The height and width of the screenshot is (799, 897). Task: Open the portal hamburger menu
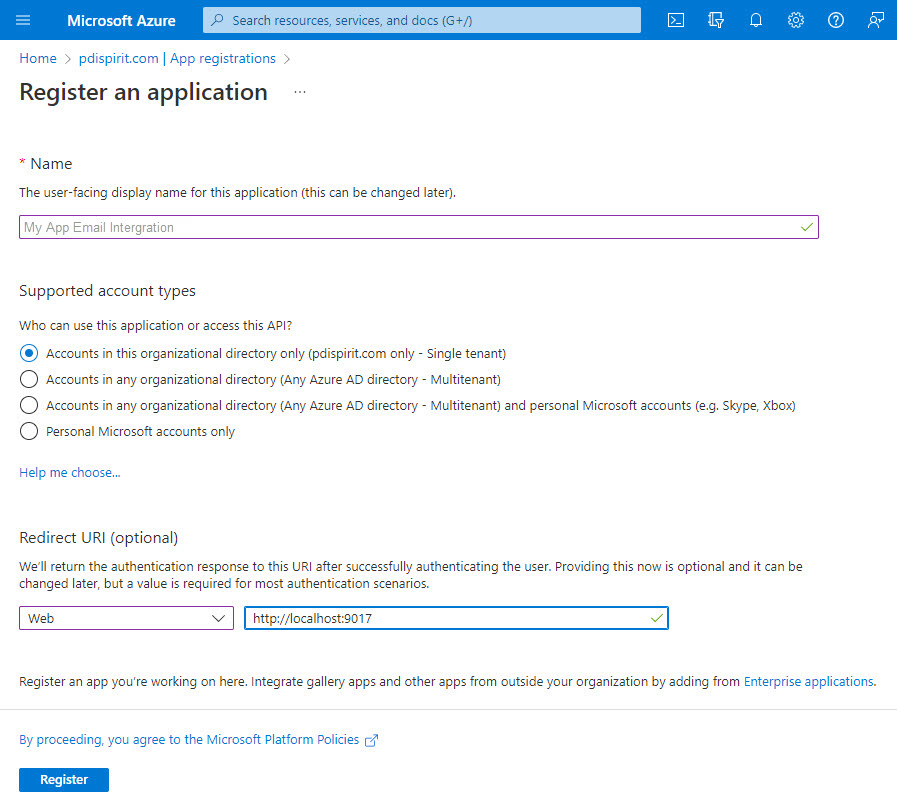[23, 21]
